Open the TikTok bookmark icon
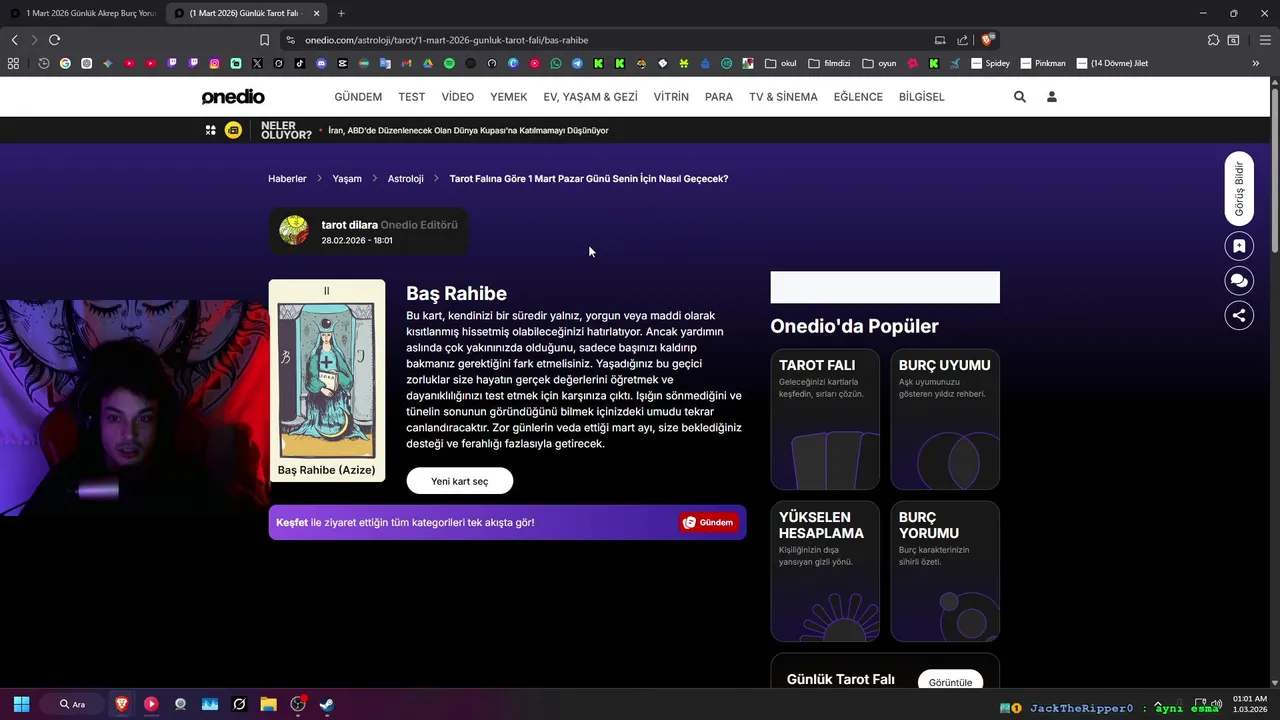The height and width of the screenshot is (720, 1280). coord(300,63)
